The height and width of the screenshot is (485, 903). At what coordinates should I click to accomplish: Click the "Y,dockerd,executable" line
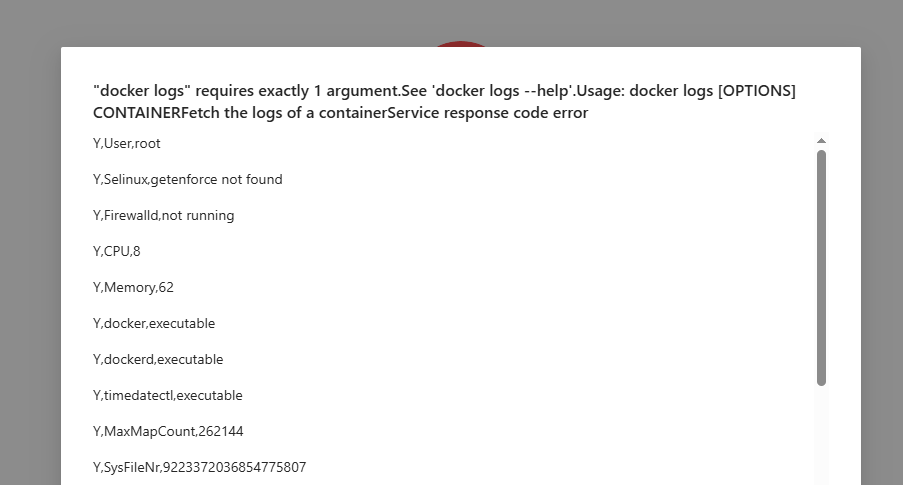tap(157, 359)
